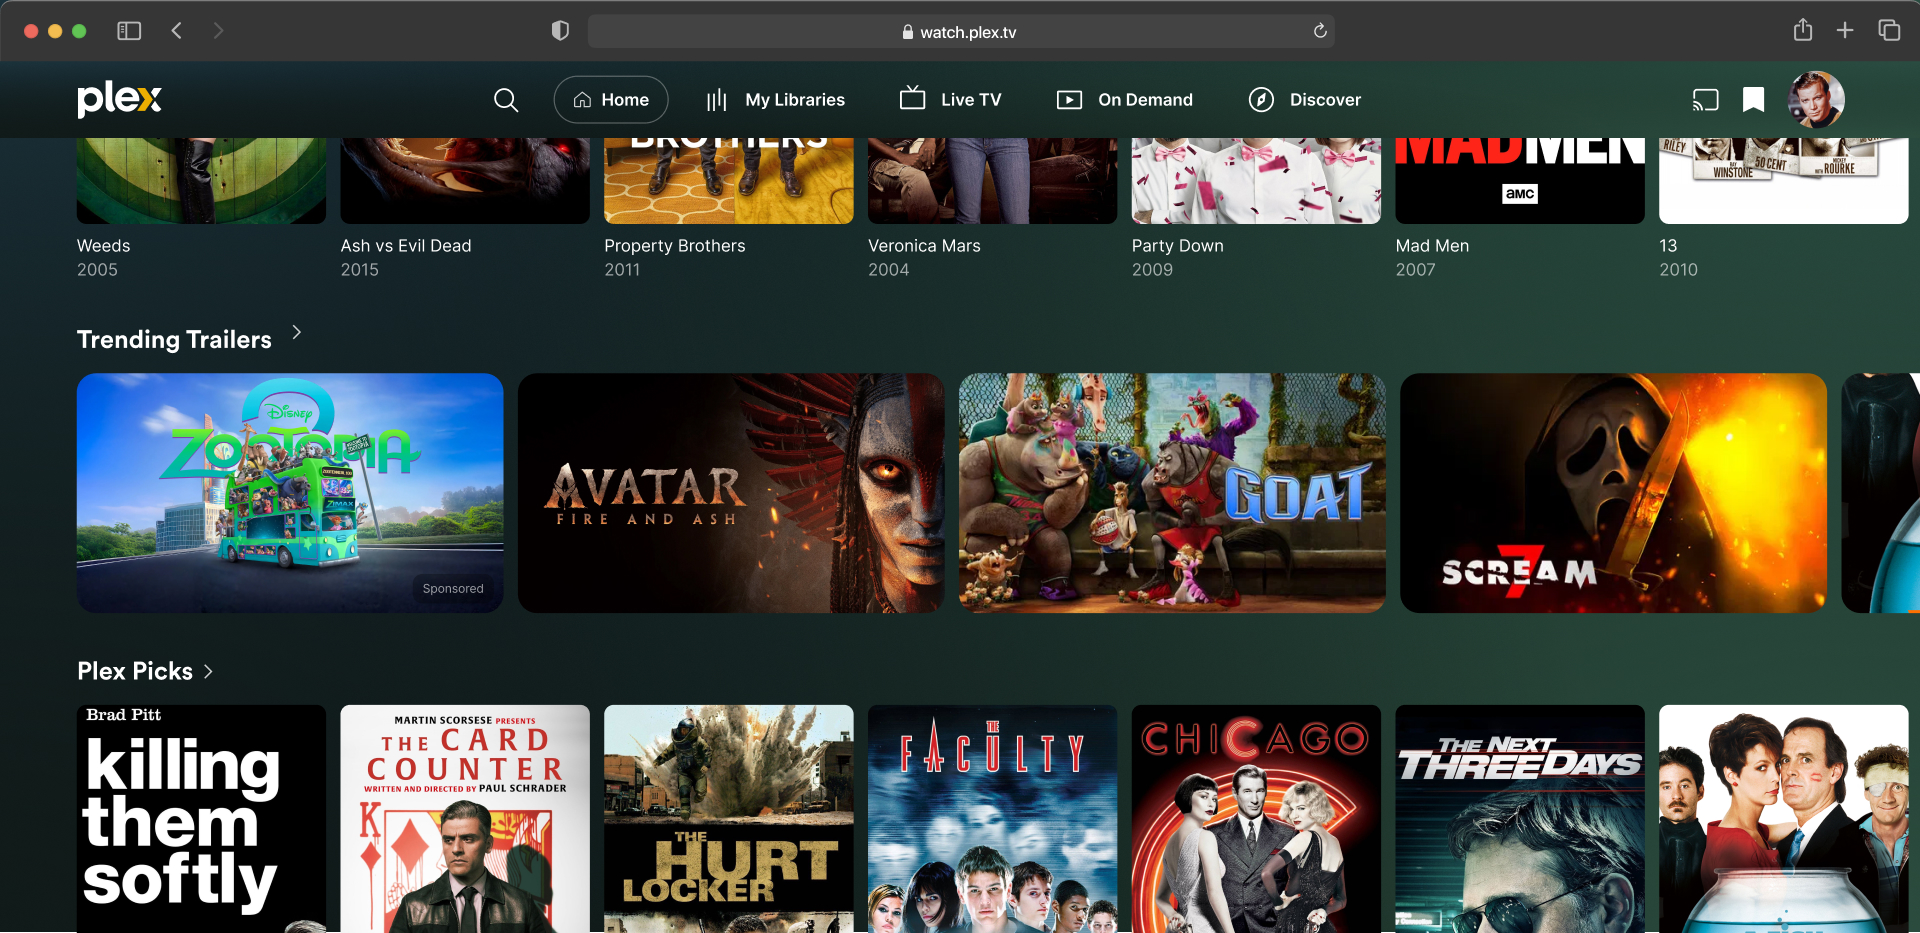This screenshot has height=933, width=1920.
Task: Open the watchlist bookmark icon
Action: 1753,99
